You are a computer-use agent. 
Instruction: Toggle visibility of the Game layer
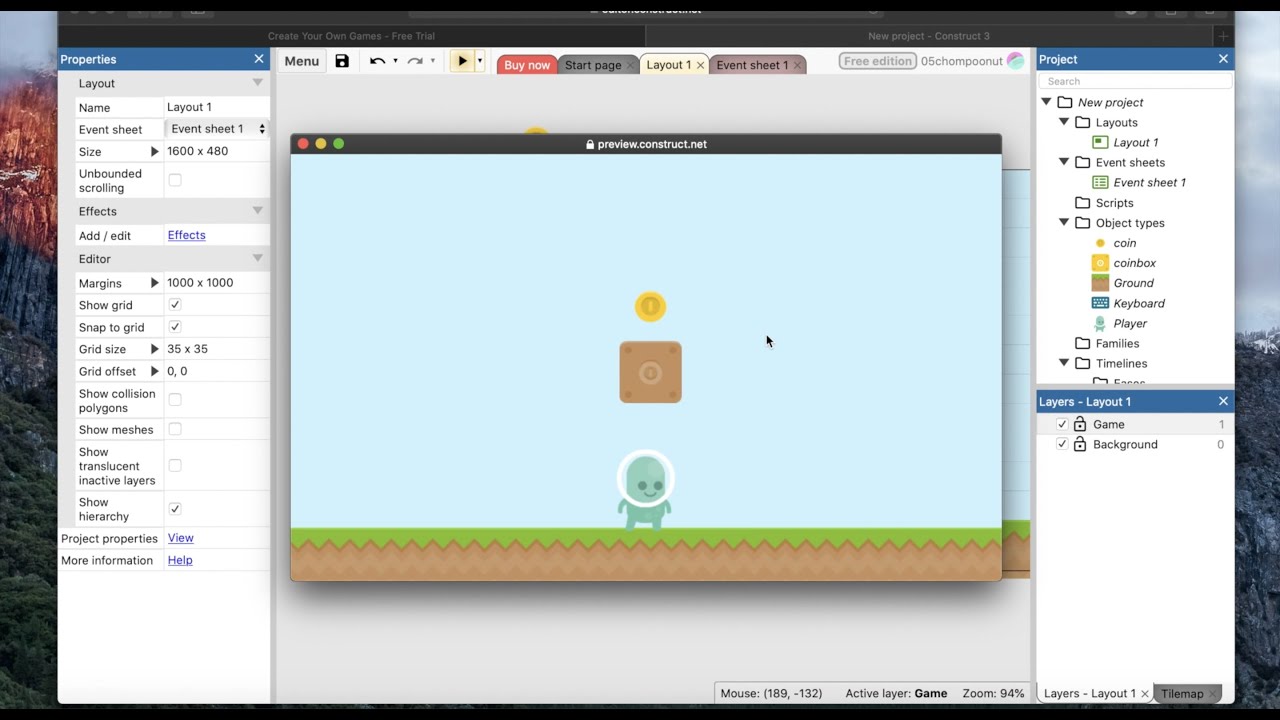[x=1062, y=424]
